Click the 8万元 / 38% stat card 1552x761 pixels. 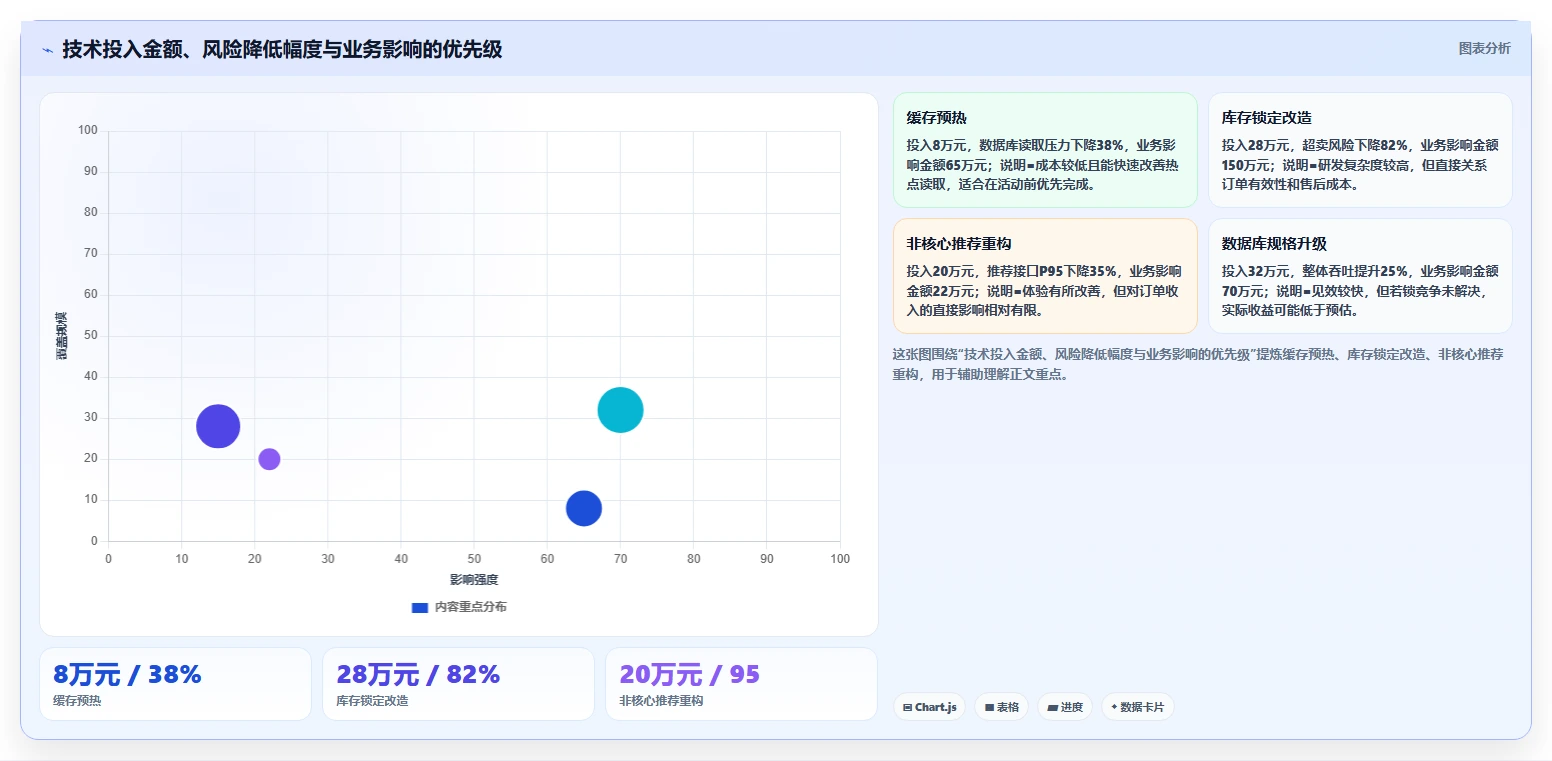(x=175, y=684)
